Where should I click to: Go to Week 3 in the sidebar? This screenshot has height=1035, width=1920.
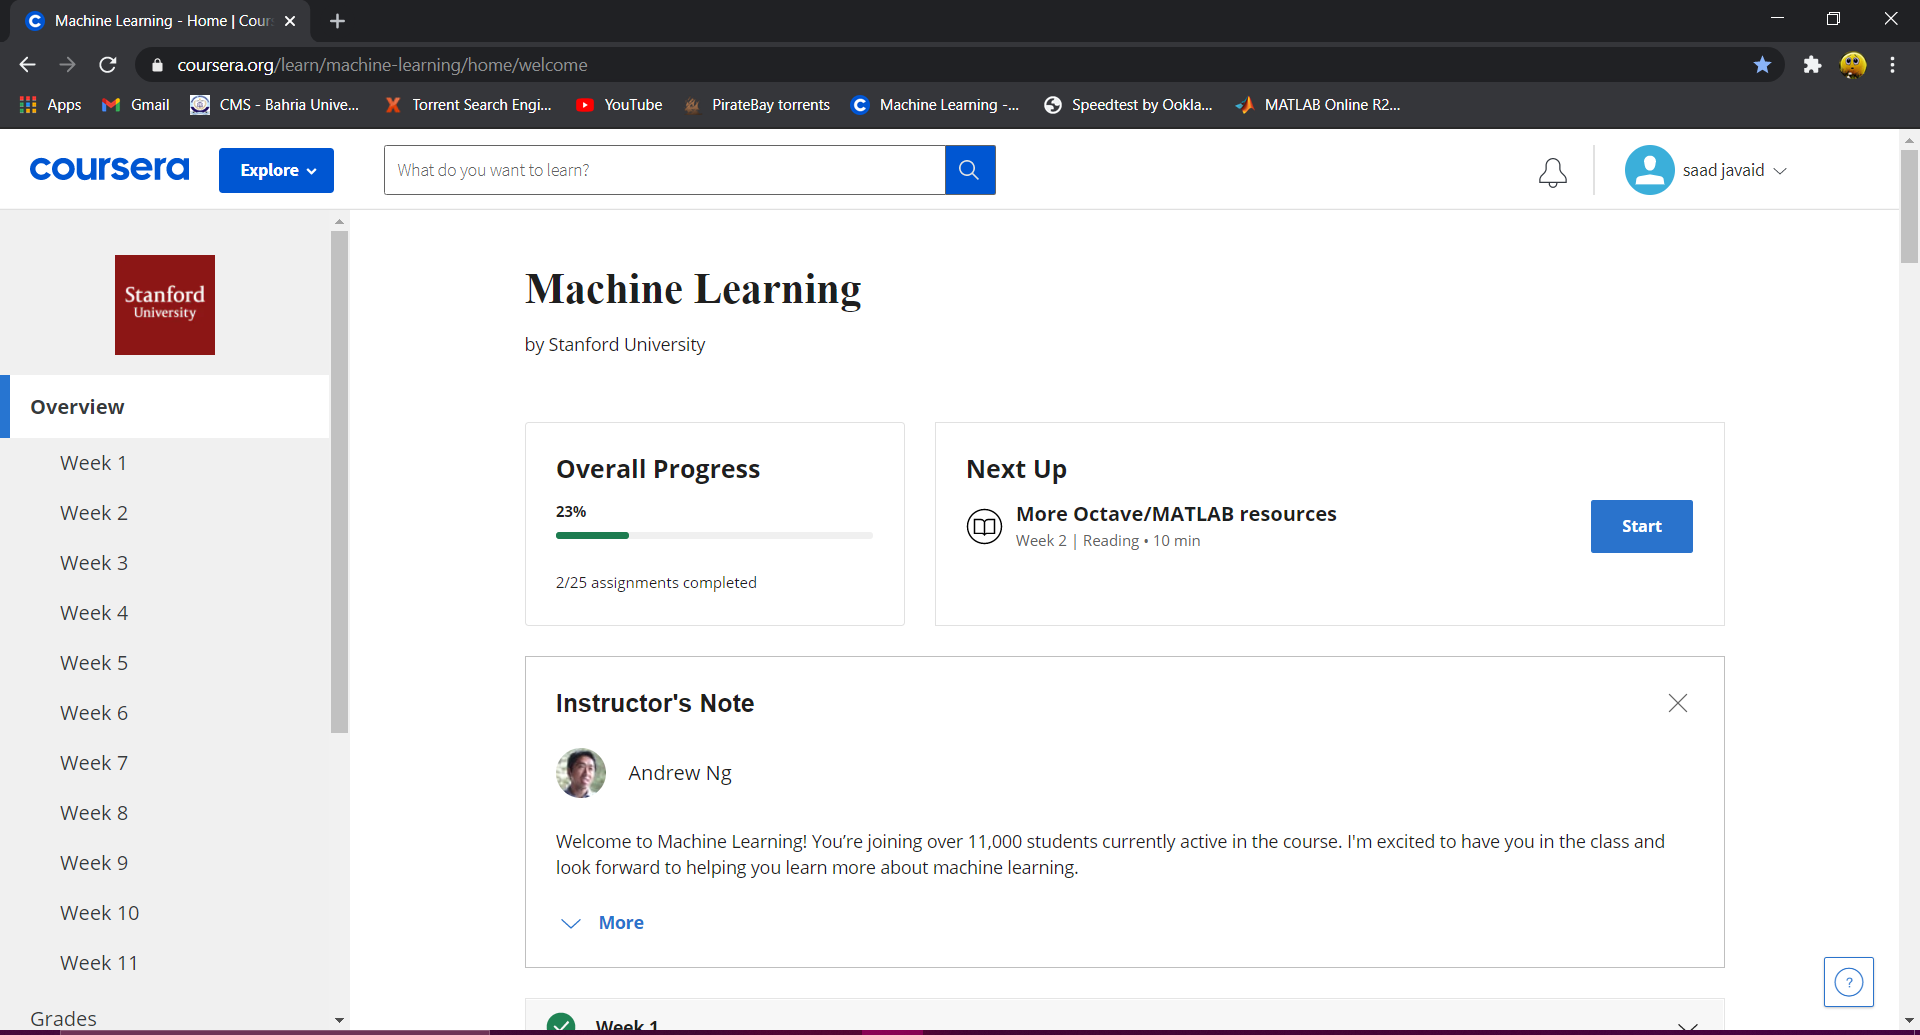pyautogui.click(x=94, y=563)
